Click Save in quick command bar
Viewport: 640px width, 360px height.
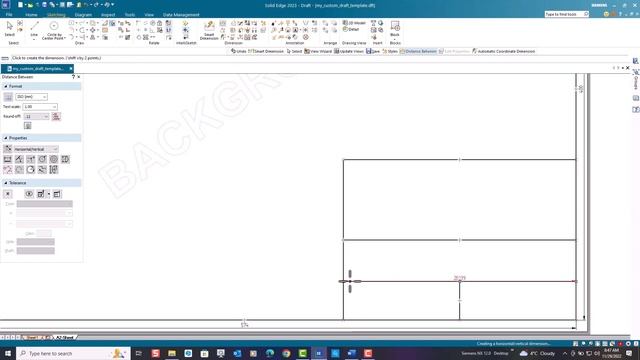(373, 51)
